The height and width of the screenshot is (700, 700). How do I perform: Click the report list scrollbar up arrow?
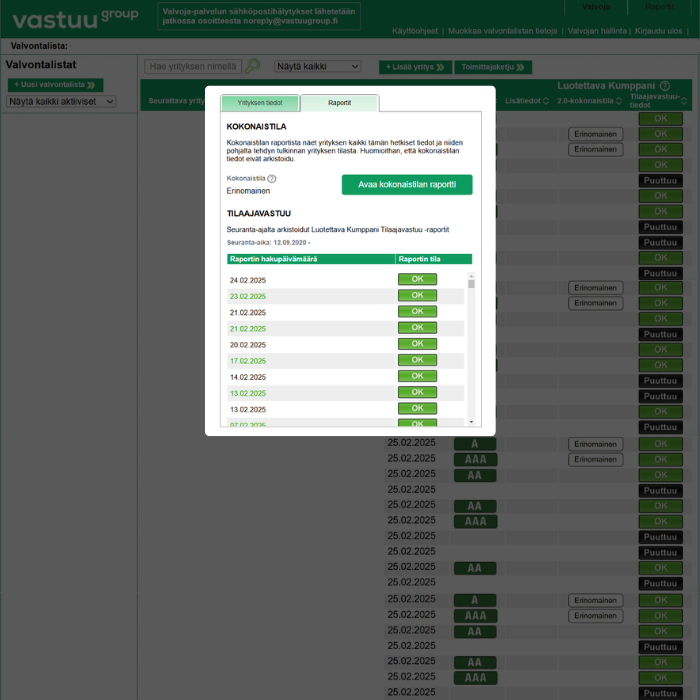471,272
